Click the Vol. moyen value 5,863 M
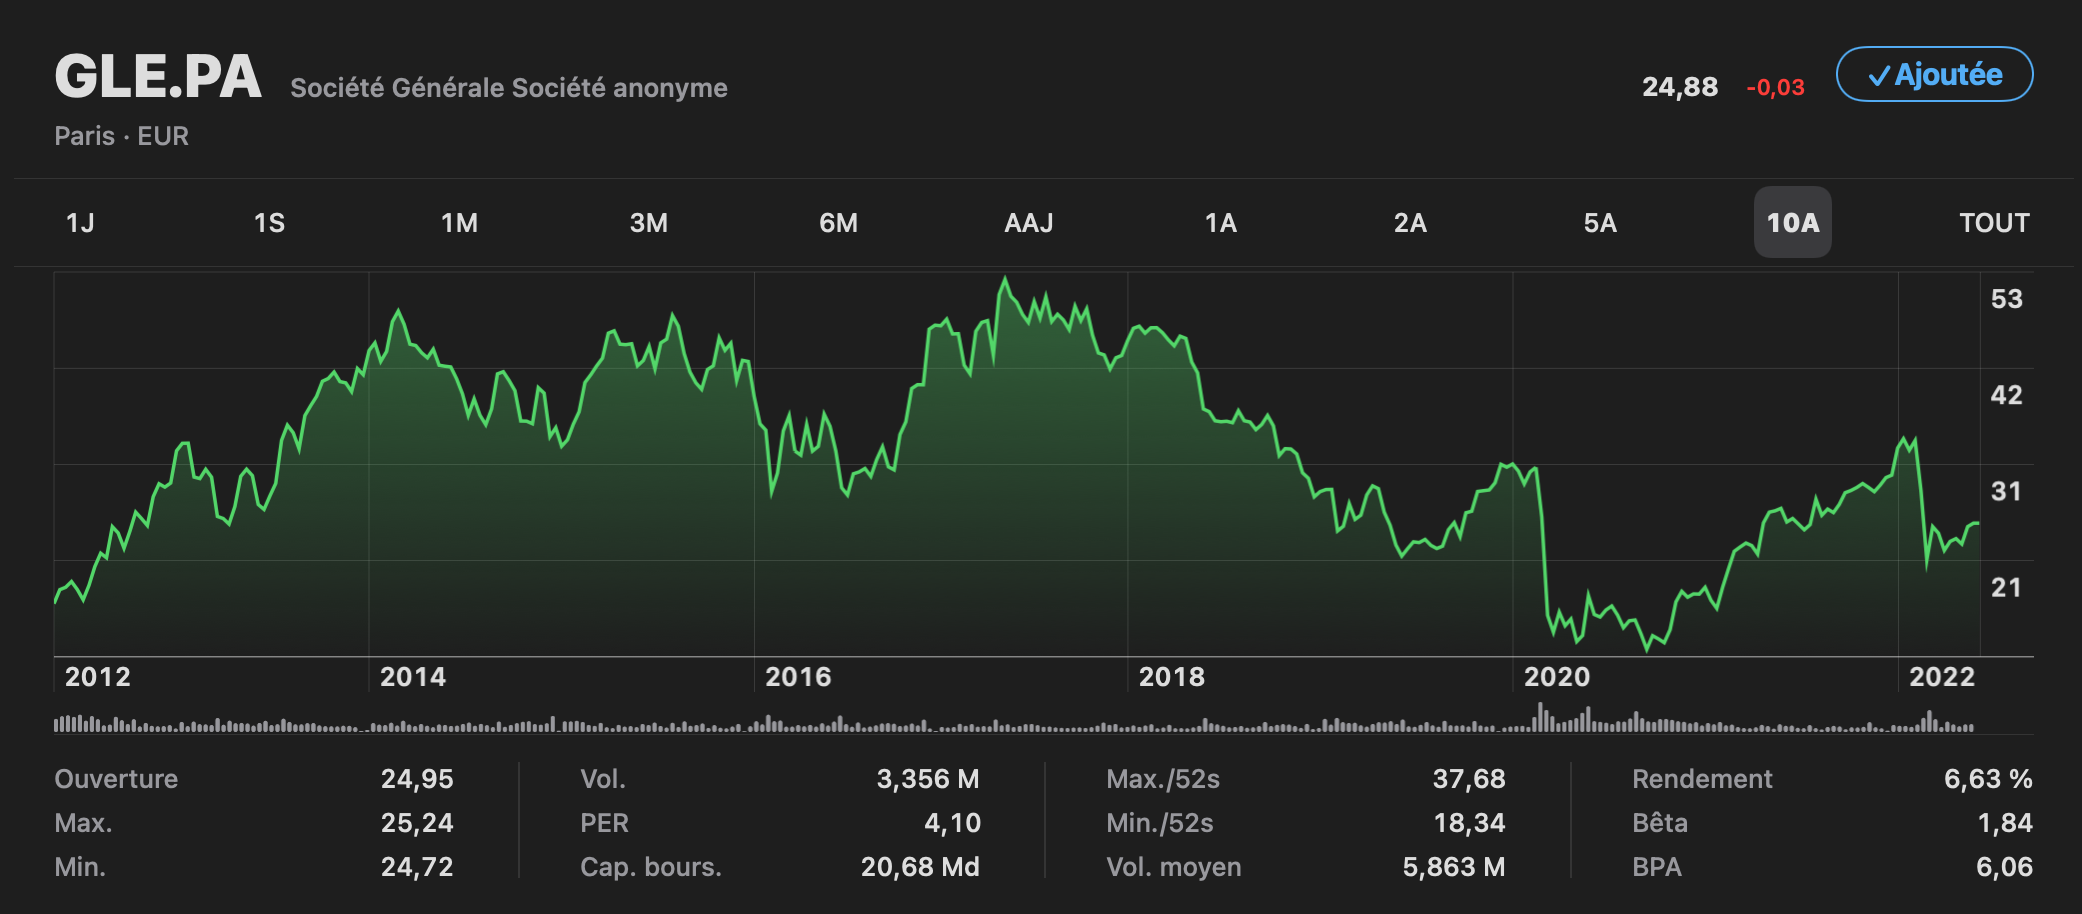The image size is (2082, 914). click(x=1454, y=867)
